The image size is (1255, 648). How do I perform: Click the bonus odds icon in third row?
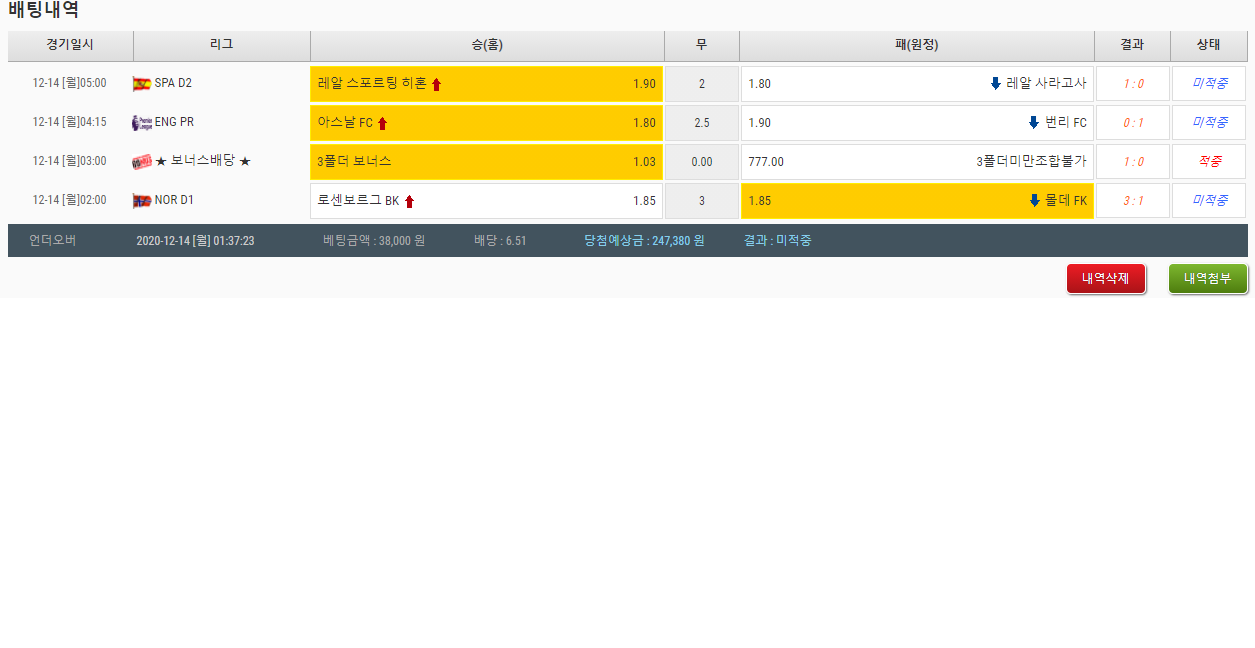point(141,162)
